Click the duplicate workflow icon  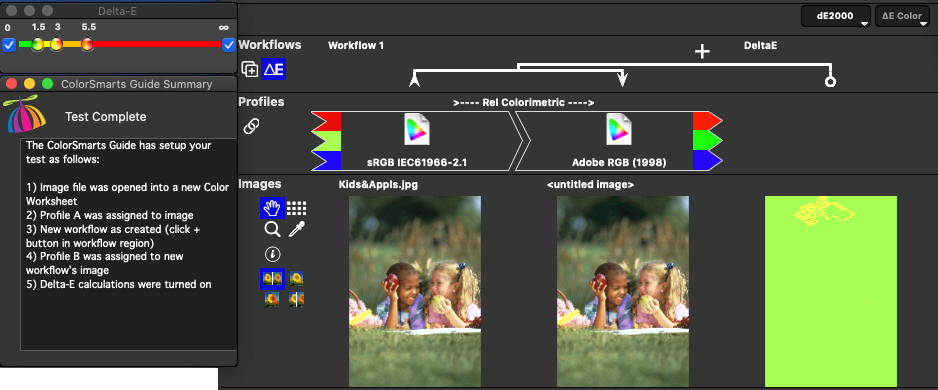tap(249, 69)
